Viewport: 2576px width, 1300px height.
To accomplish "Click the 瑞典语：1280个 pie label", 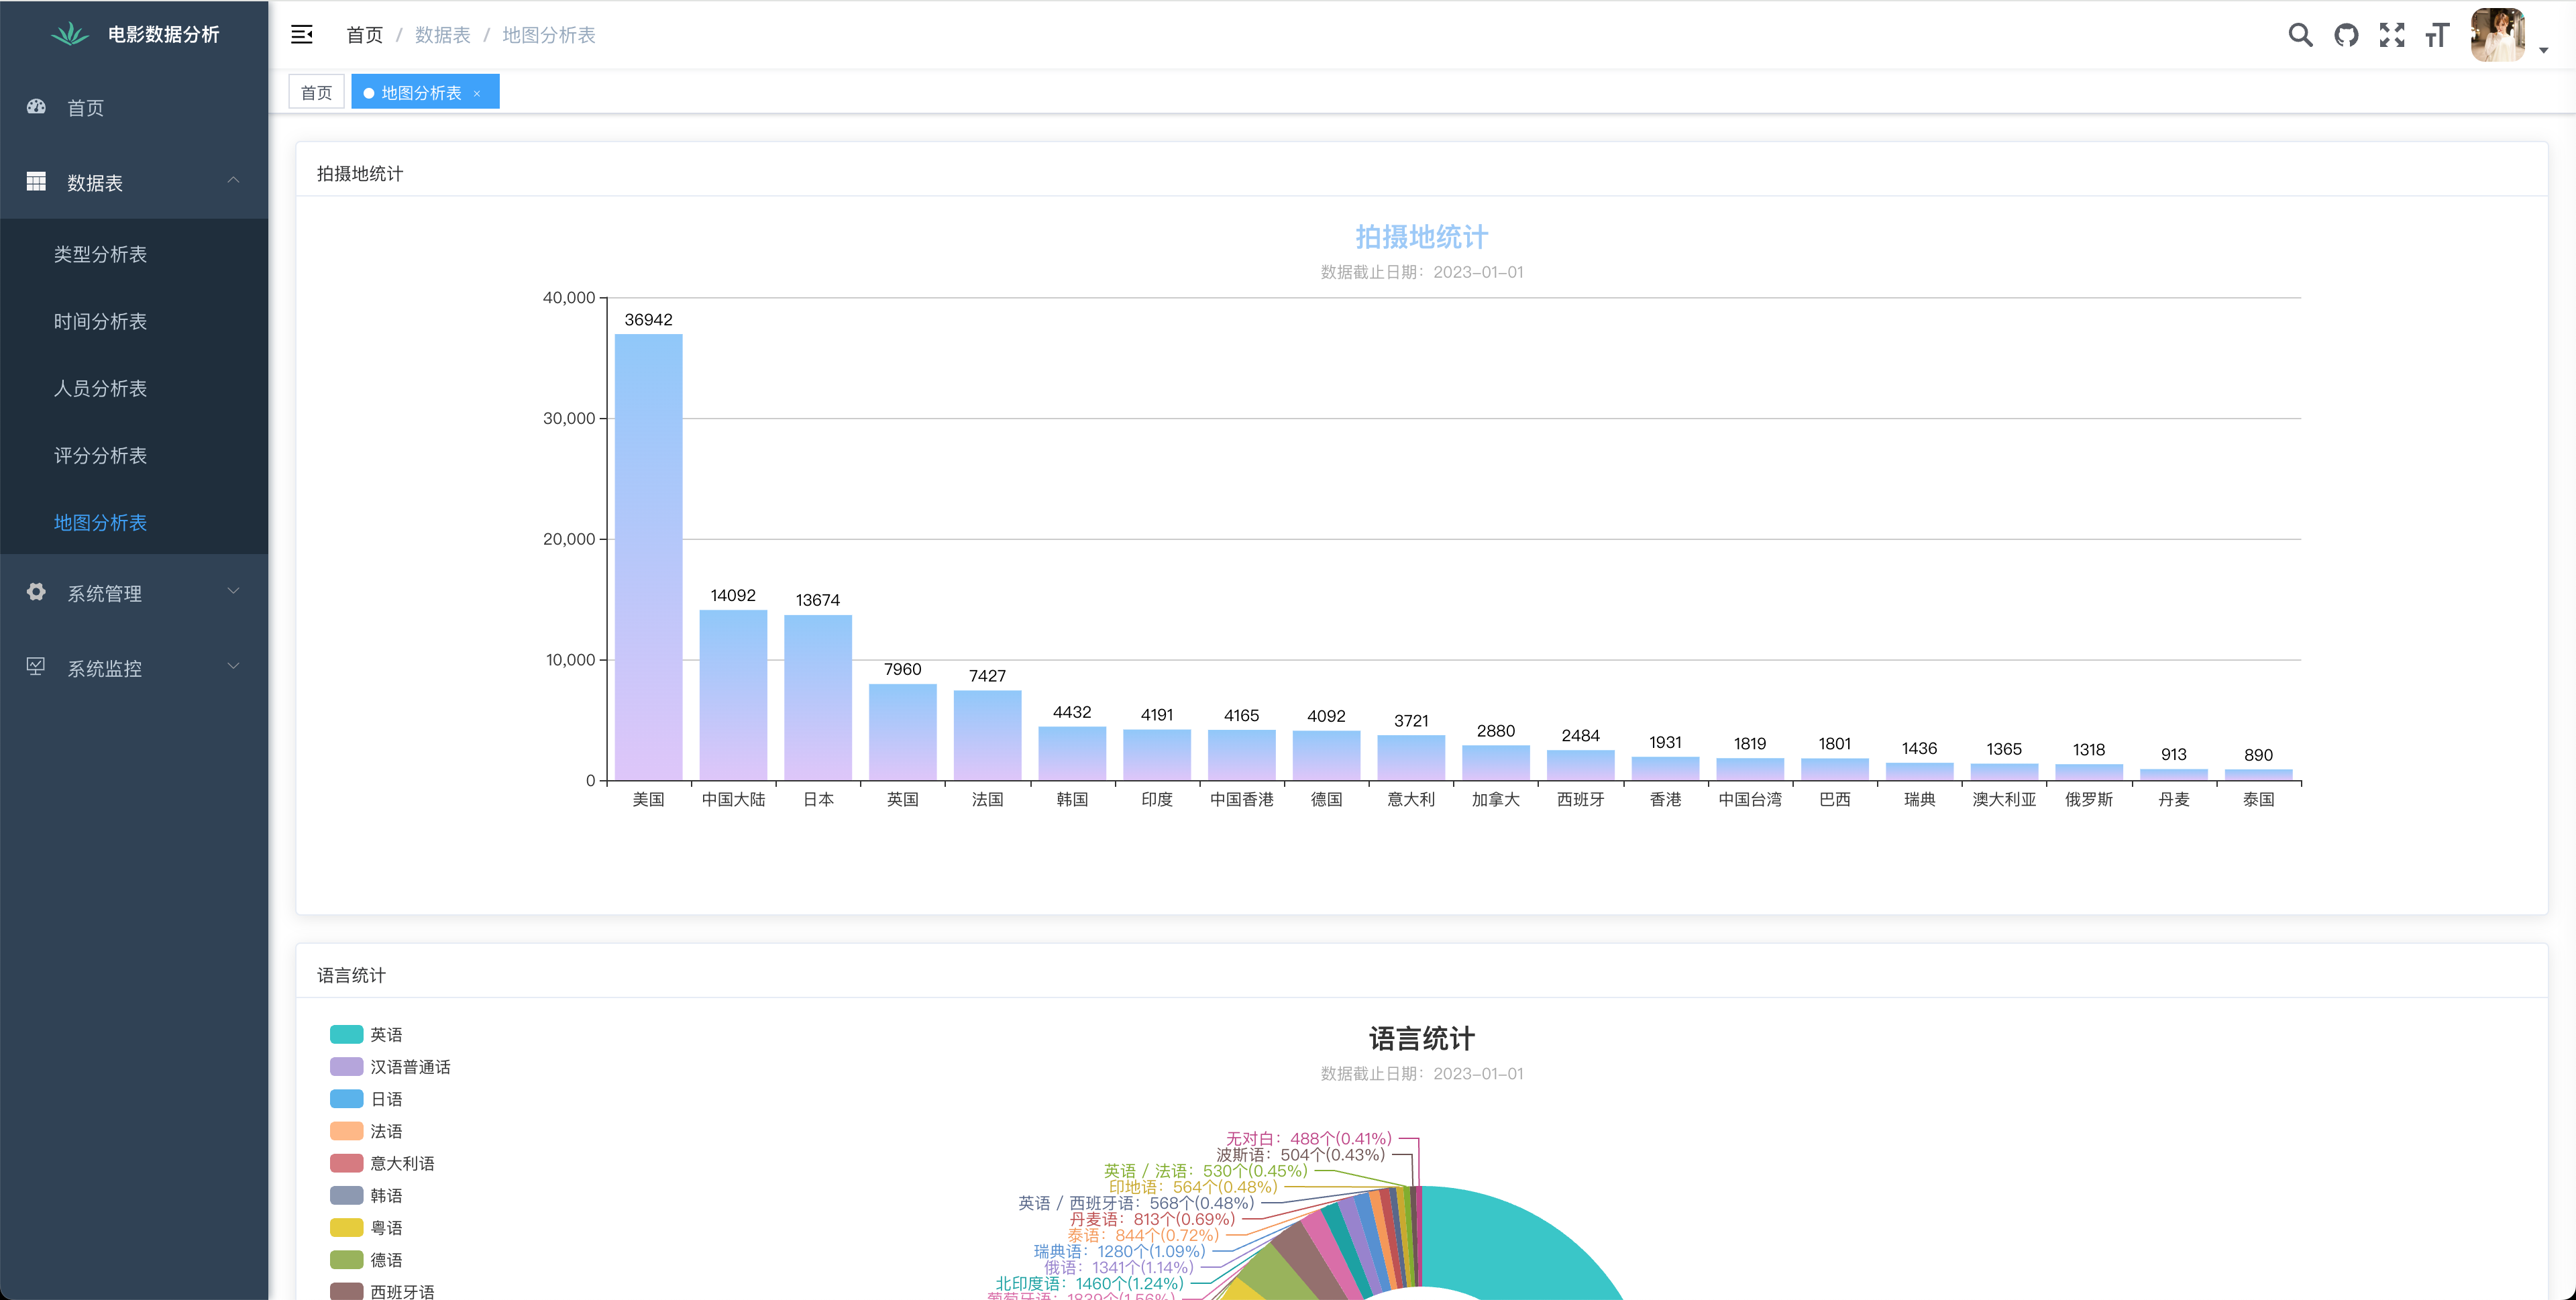I will click(x=1119, y=1251).
